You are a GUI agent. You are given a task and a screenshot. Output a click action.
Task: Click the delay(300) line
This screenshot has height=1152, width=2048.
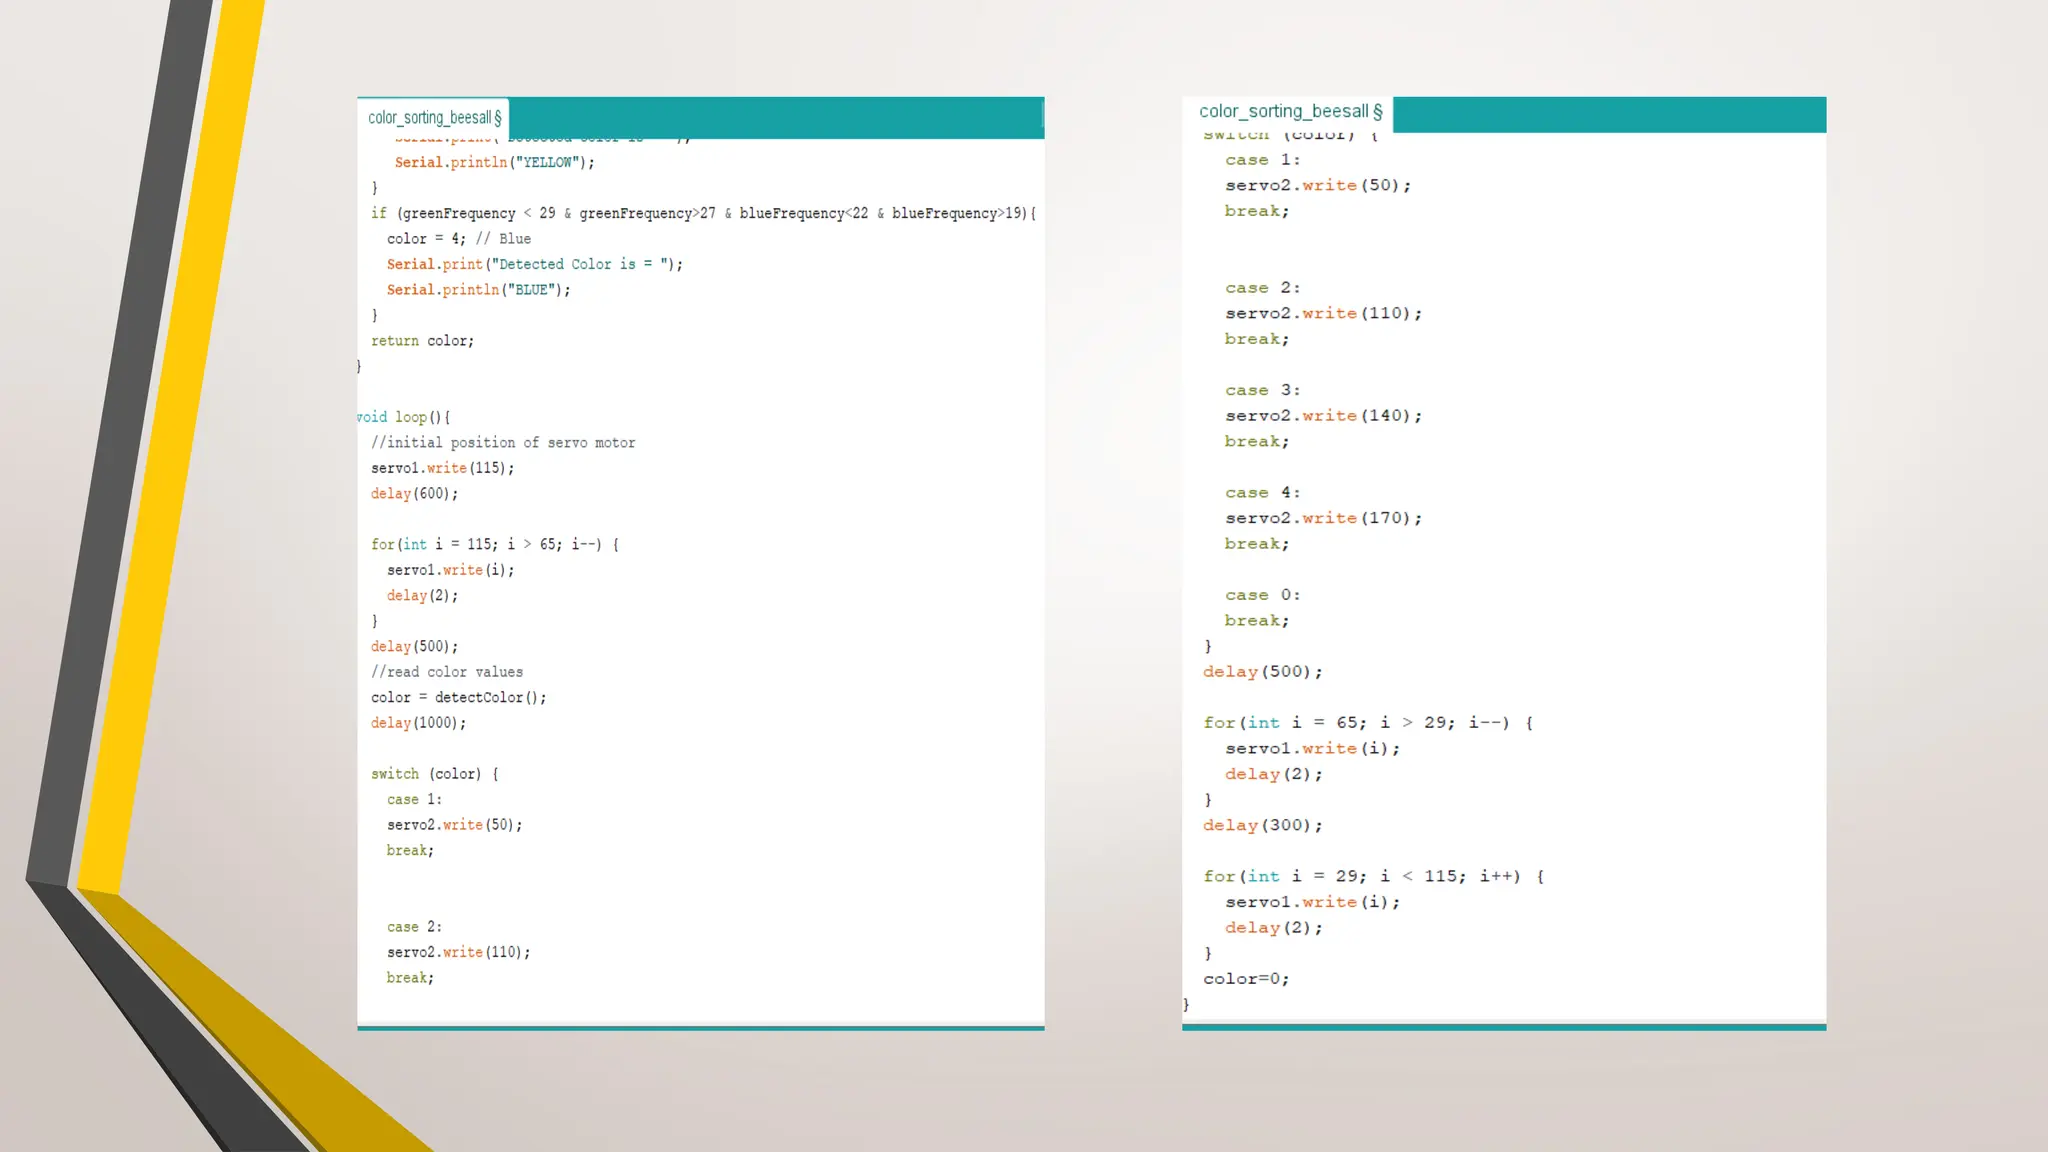(x=1262, y=825)
